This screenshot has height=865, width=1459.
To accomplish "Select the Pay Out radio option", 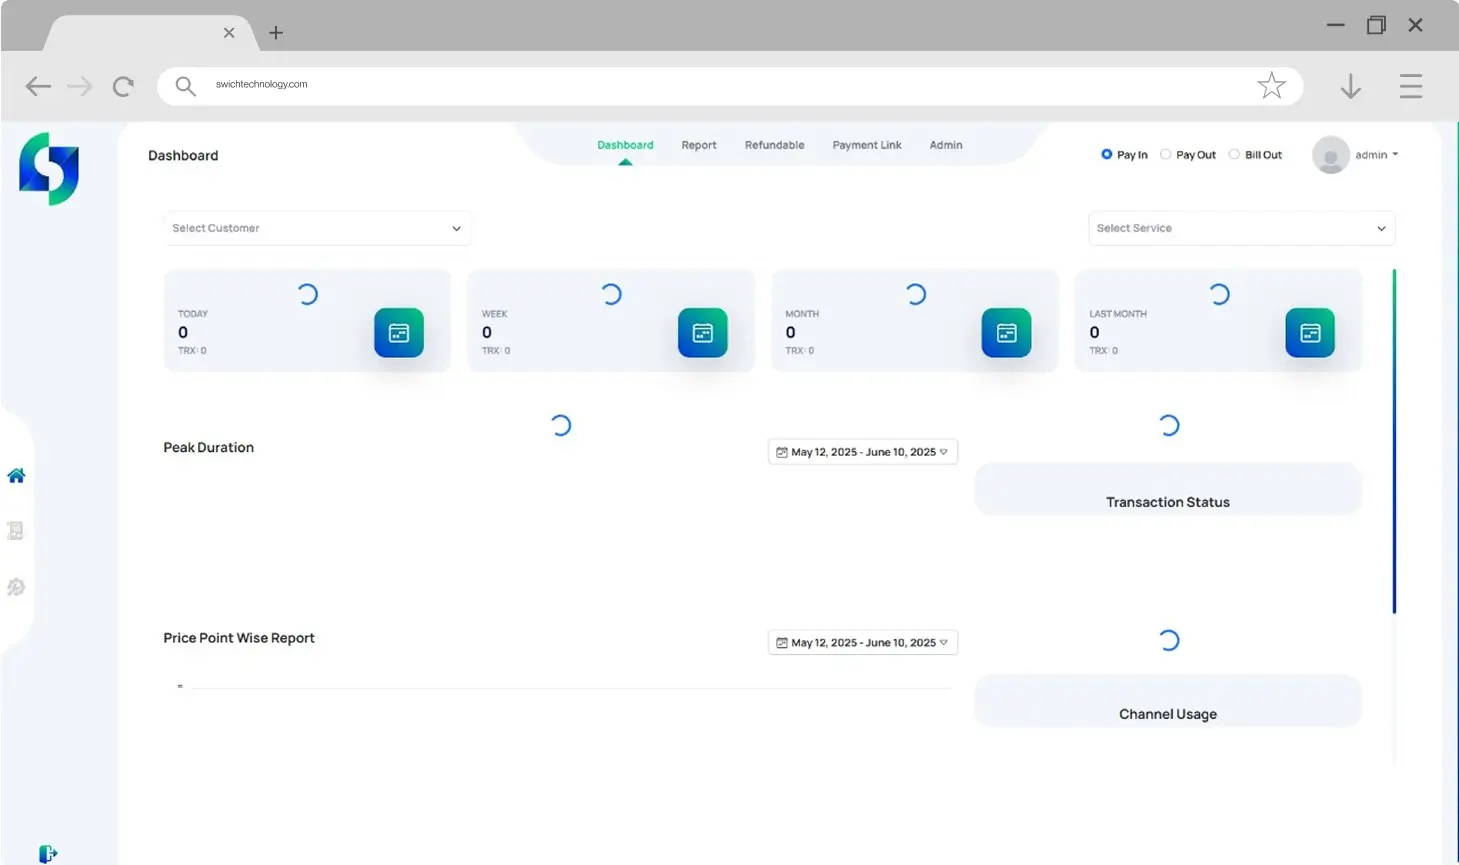I will tap(1166, 155).
